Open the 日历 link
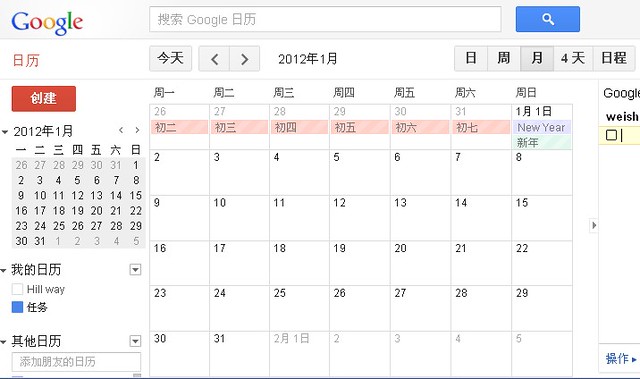 [26, 60]
